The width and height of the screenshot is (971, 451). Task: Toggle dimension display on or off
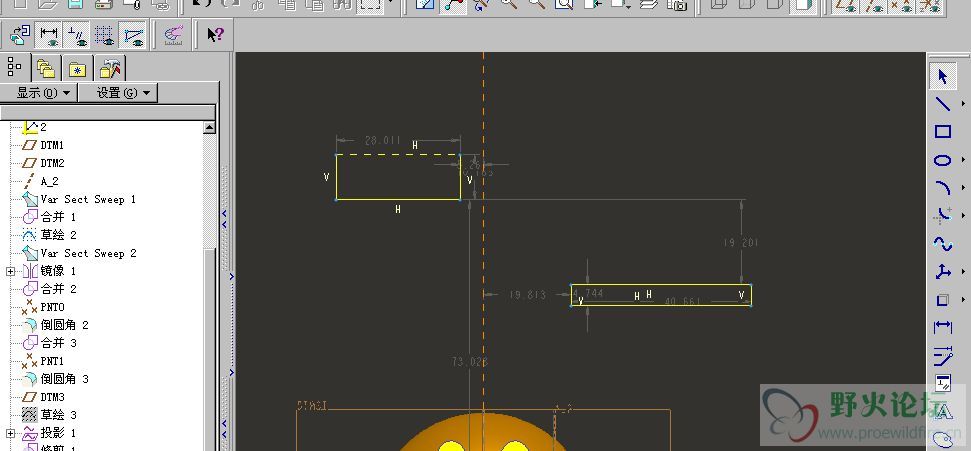click(x=48, y=35)
